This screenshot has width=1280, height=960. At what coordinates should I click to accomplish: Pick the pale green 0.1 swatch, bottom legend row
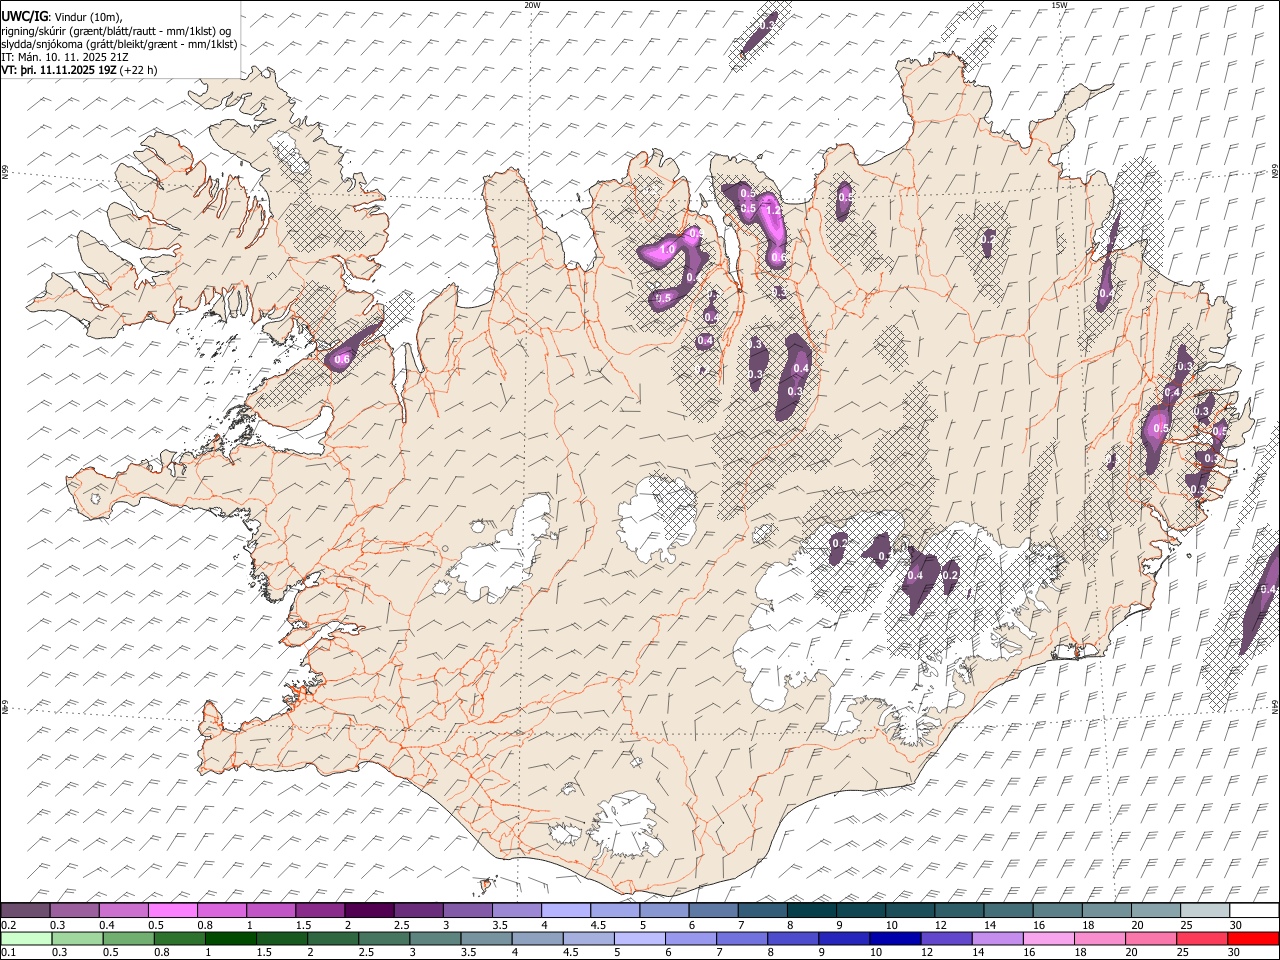[26, 938]
